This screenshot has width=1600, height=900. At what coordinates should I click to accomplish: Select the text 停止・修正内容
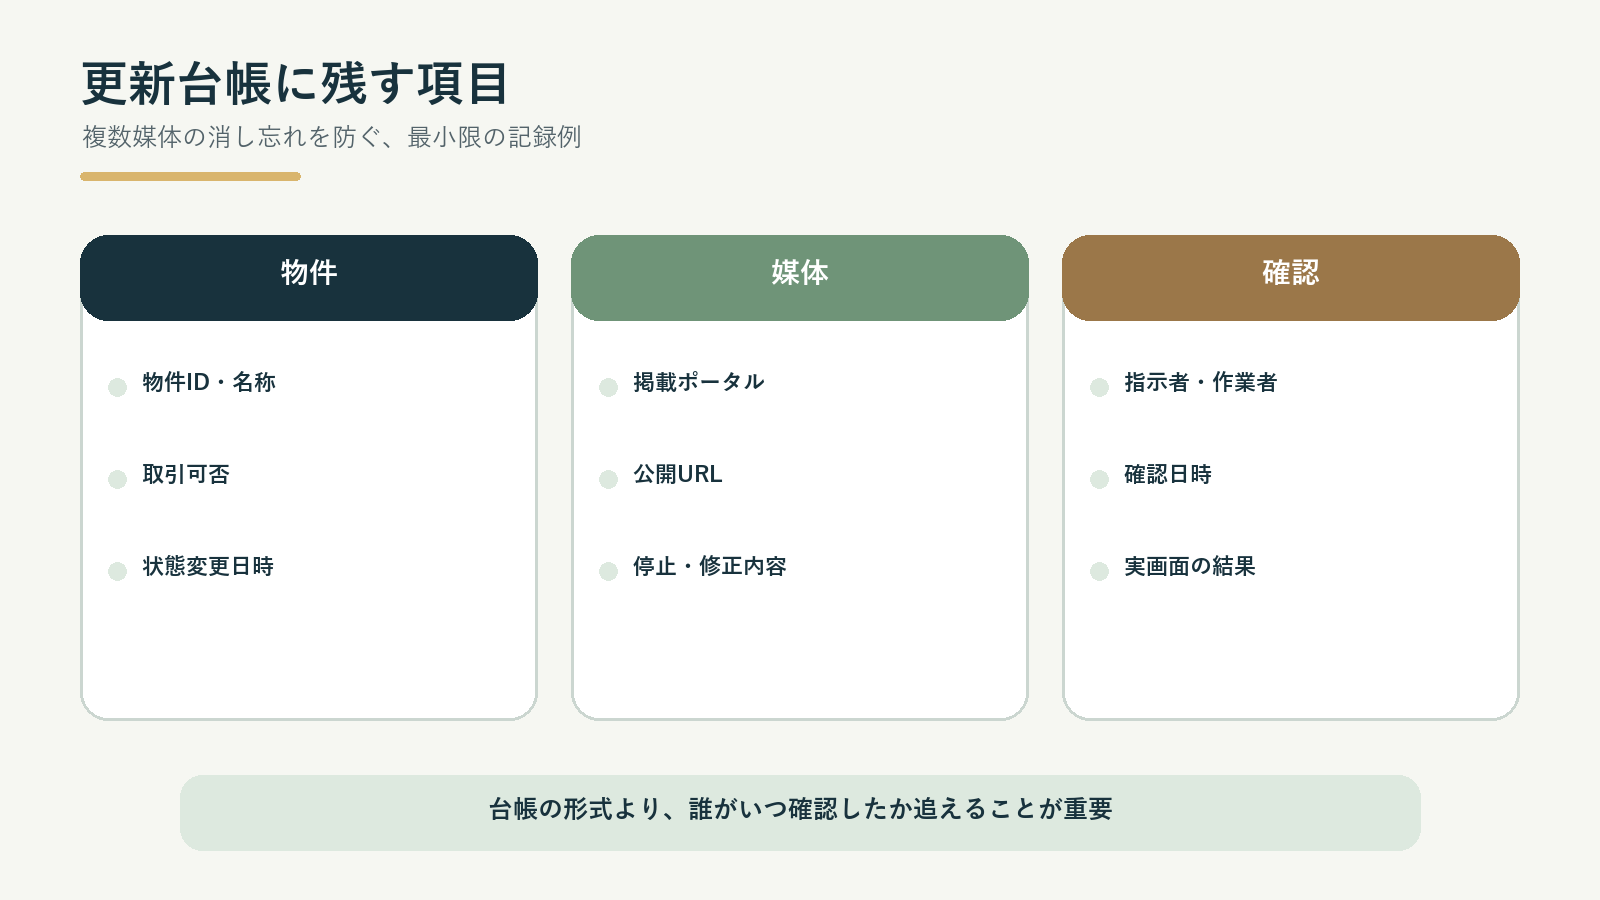[x=710, y=566]
